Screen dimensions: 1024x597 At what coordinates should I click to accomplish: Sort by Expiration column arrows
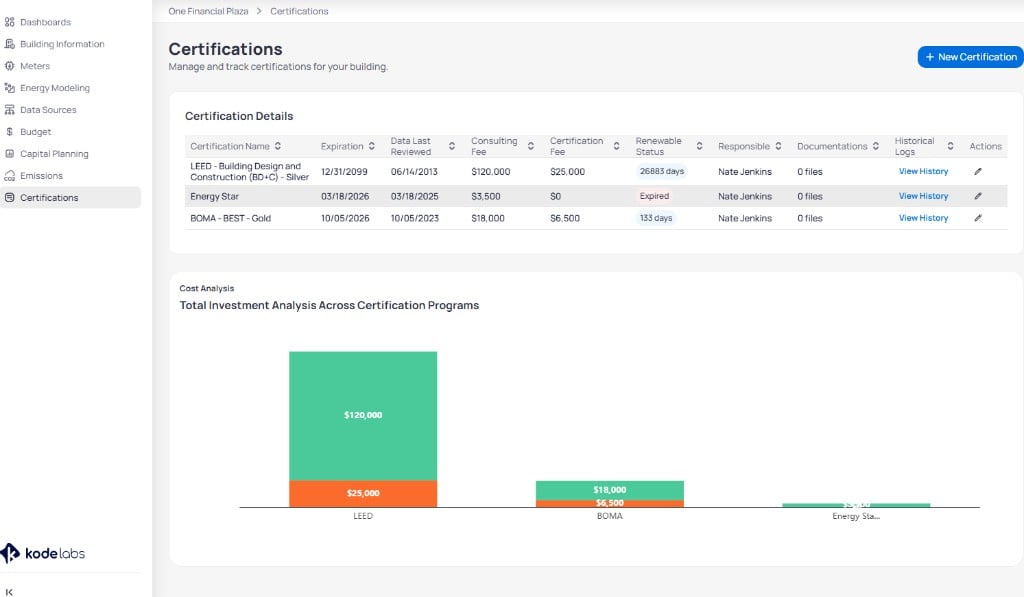[x=372, y=146]
